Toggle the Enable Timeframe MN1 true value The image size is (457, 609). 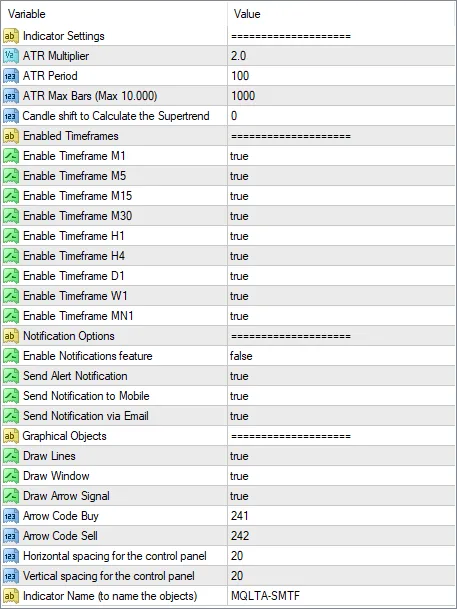click(239, 316)
